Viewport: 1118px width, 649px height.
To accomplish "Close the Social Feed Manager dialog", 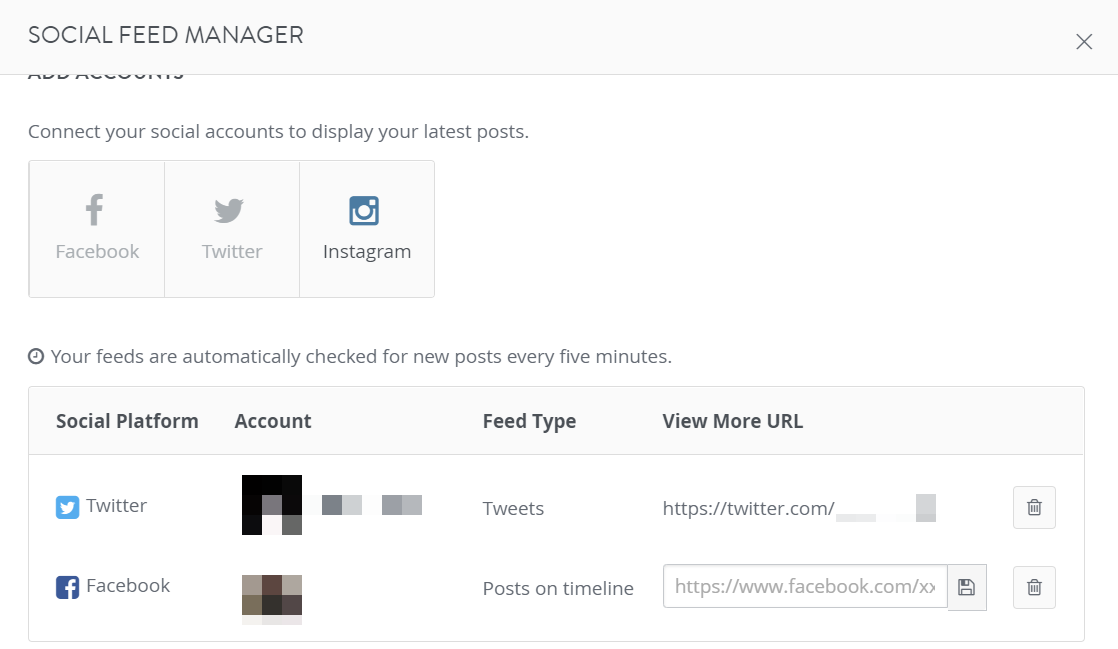I will click(1084, 41).
